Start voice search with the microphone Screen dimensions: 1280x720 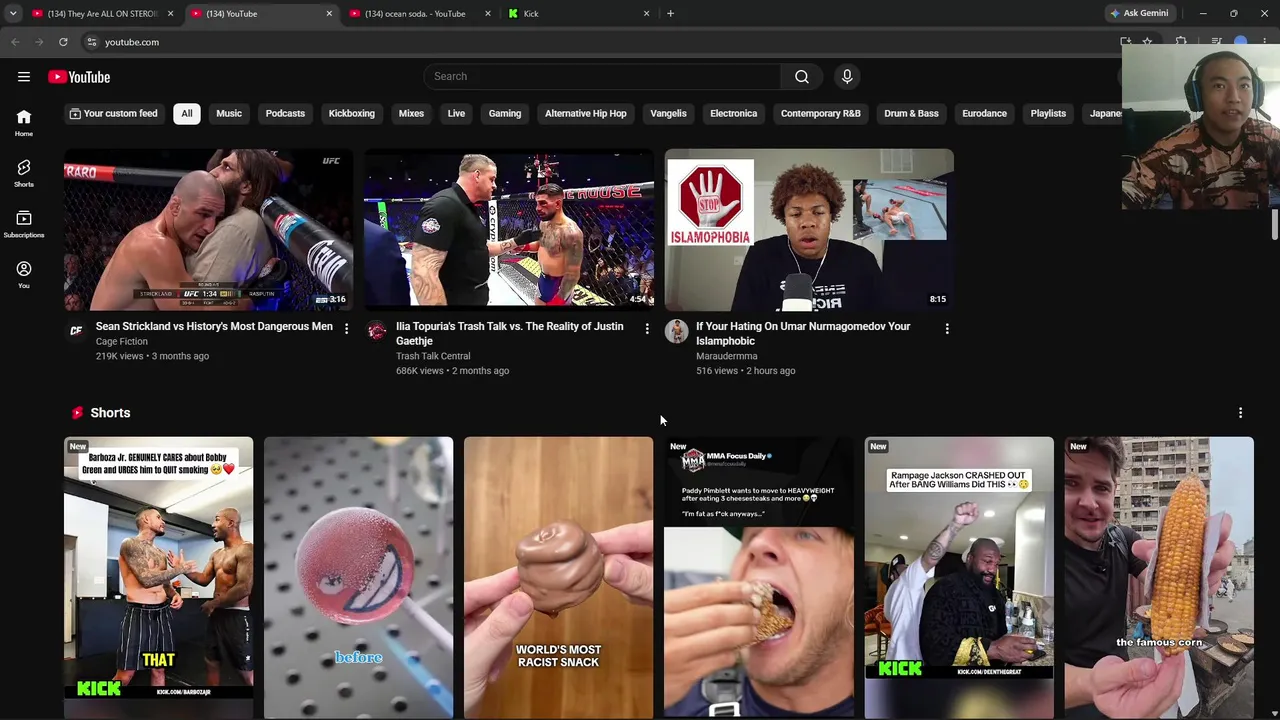[847, 77]
